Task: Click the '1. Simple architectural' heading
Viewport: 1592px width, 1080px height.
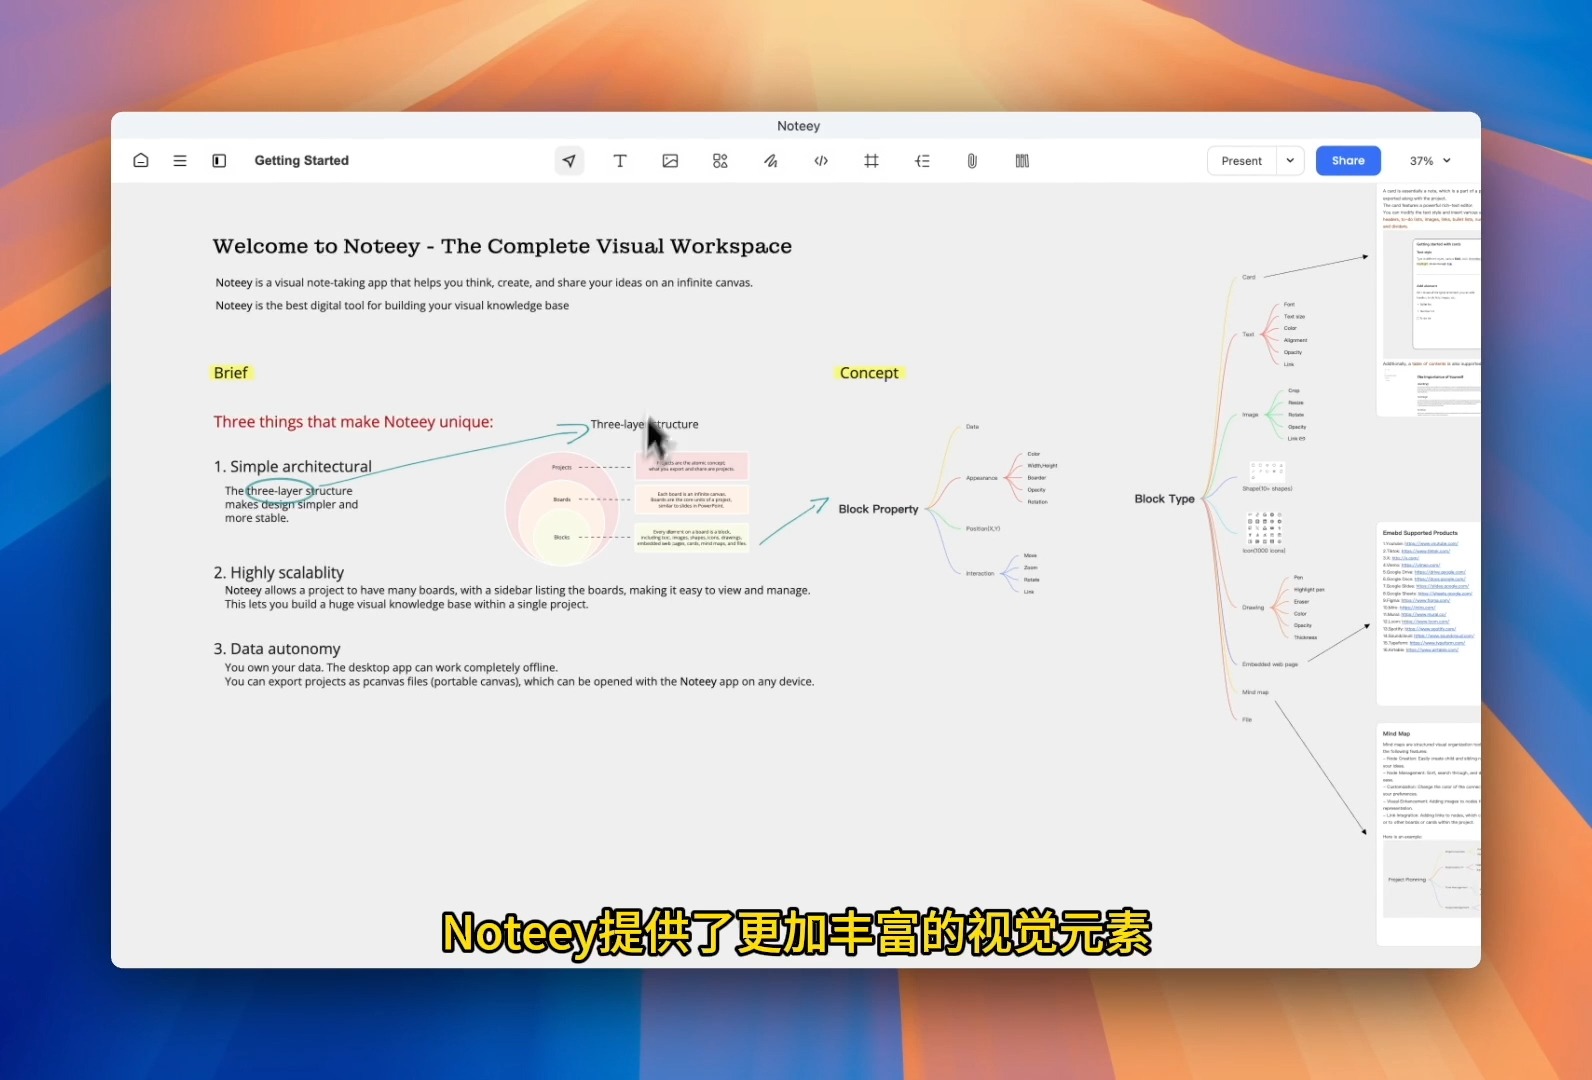Action: 292,467
